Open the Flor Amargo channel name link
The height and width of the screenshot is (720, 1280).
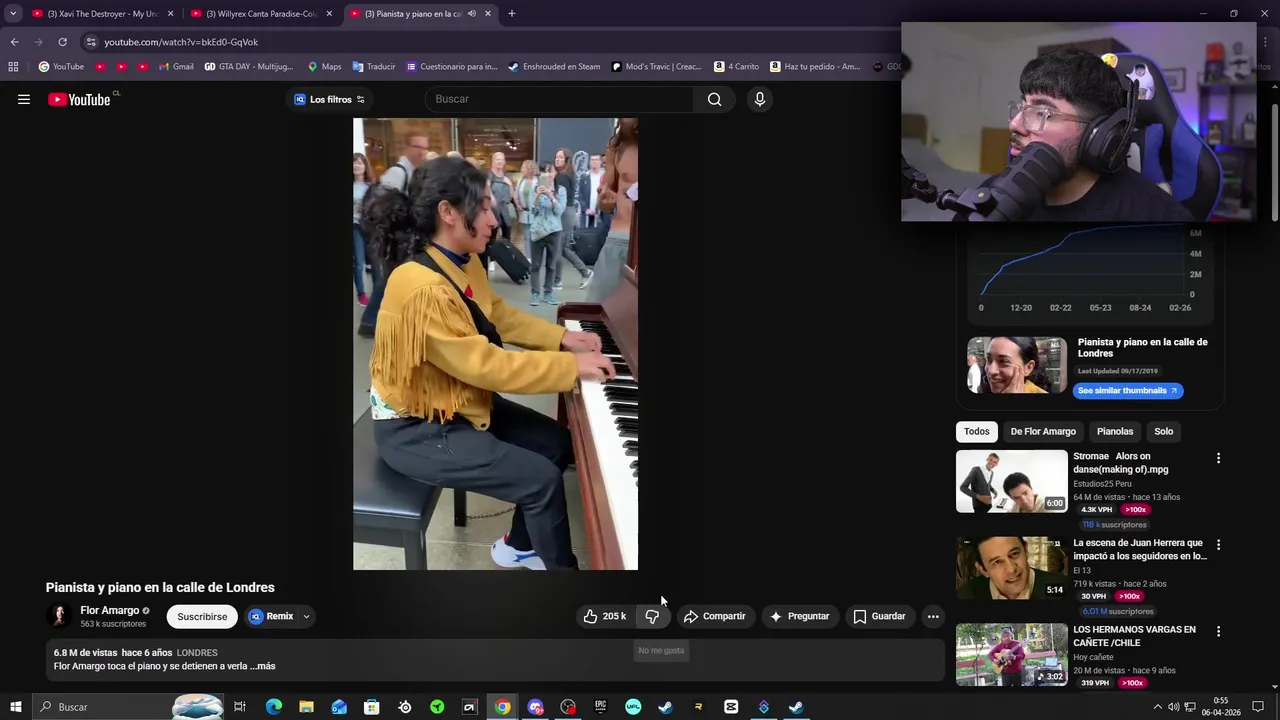tap(110, 610)
